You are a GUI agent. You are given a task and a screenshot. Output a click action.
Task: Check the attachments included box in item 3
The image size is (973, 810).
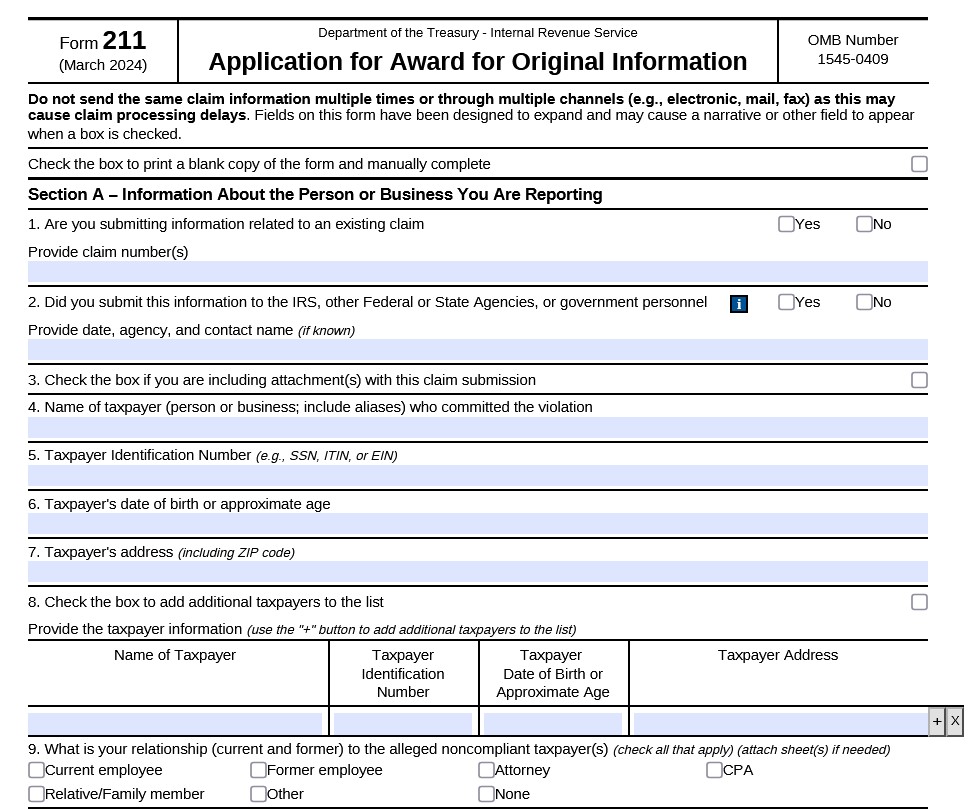[919, 380]
